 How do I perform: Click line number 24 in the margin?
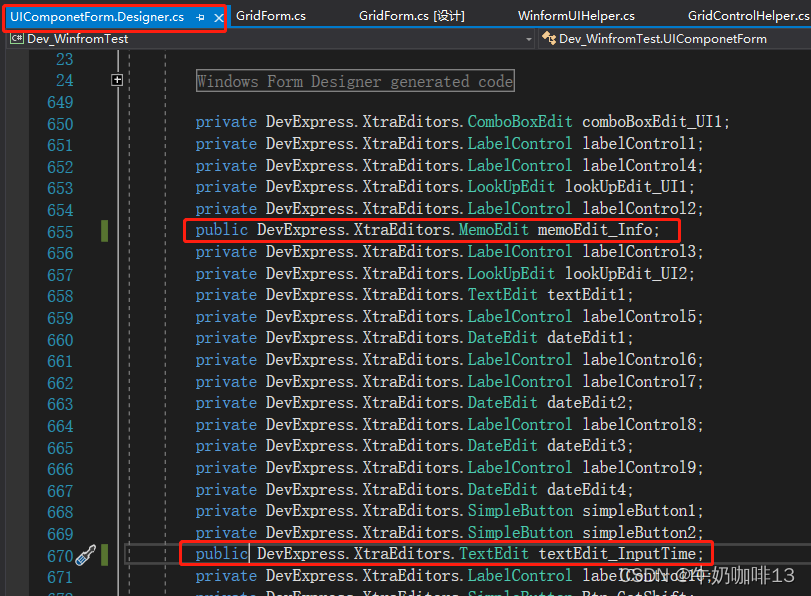(x=65, y=81)
